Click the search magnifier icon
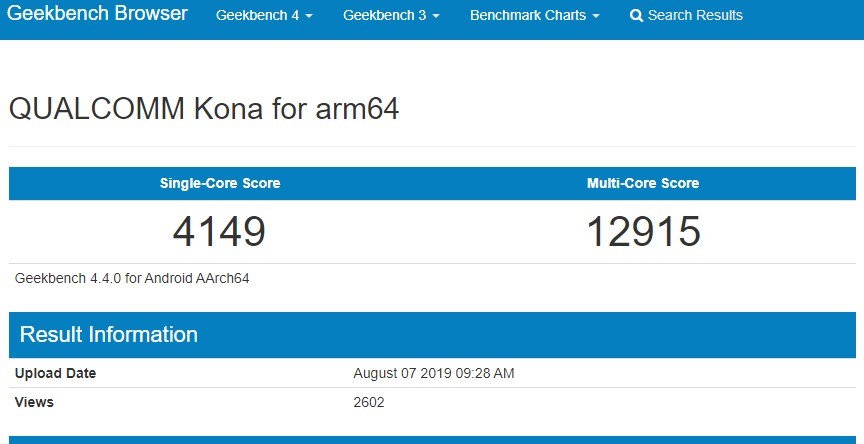Viewport: 864px width, 444px height. pos(636,16)
